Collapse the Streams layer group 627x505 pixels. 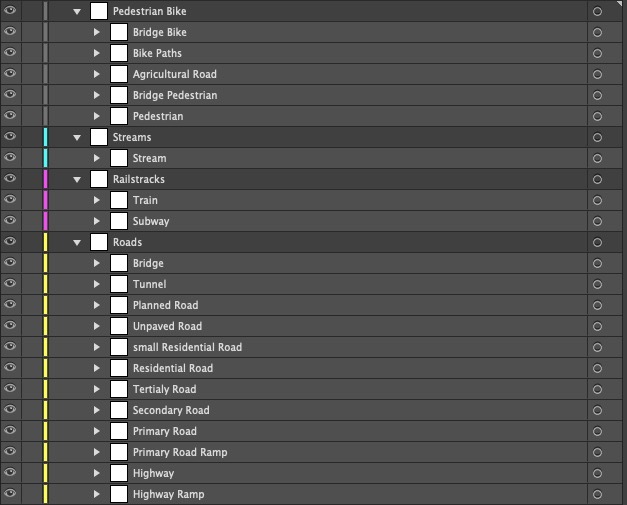click(x=77, y=138)
